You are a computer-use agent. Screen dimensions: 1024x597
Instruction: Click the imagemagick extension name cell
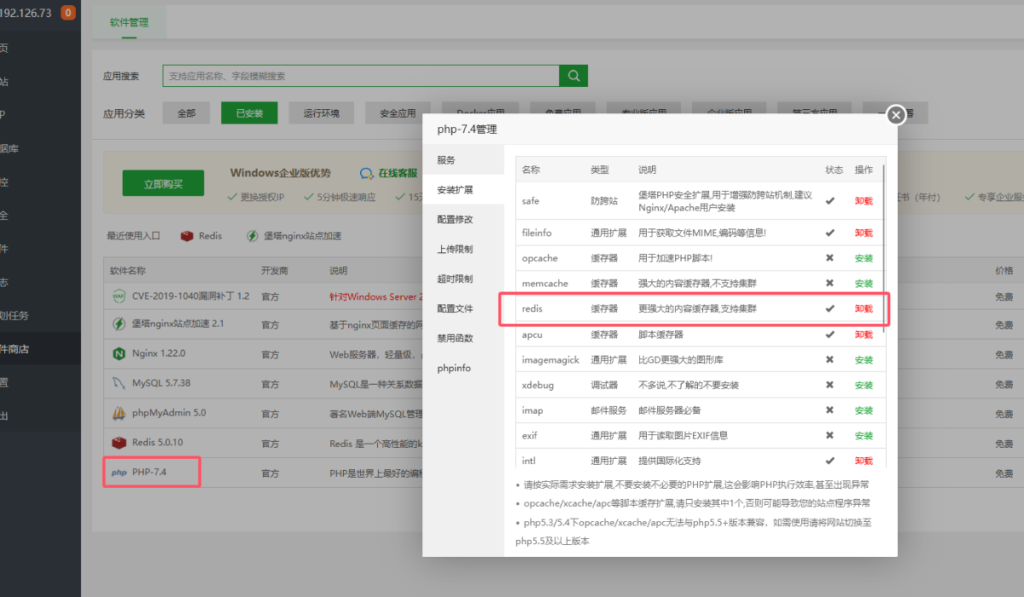550,360
